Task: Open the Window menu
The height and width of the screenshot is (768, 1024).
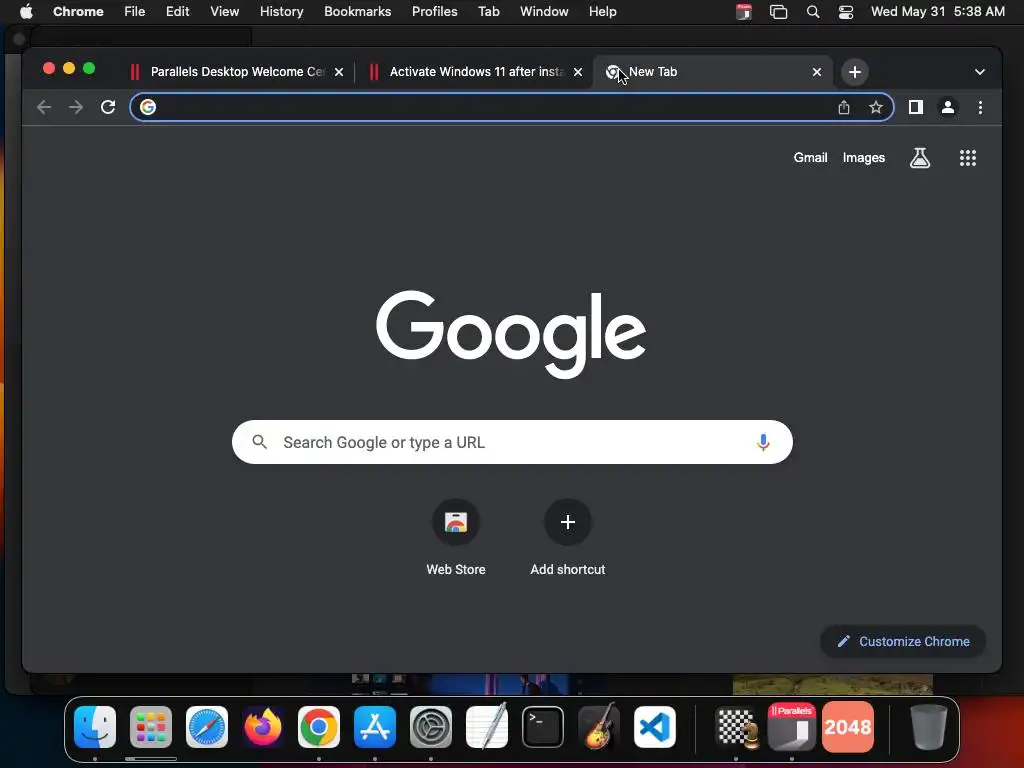Action: click(544, 11)
